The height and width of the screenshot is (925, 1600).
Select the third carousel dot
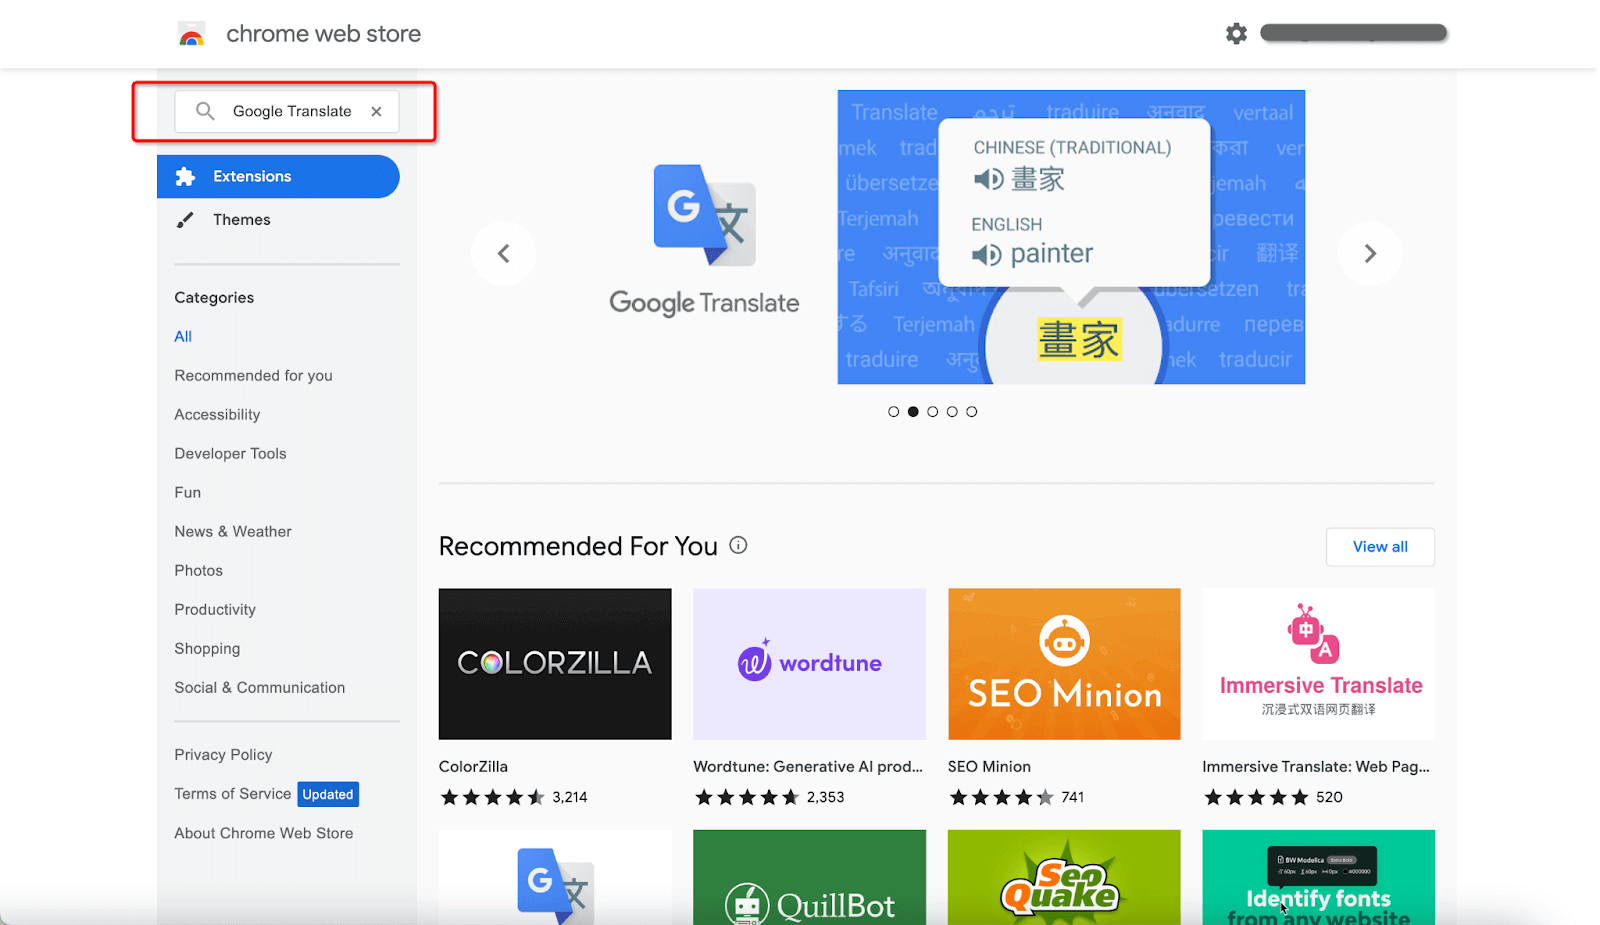(x=932, y=412)
